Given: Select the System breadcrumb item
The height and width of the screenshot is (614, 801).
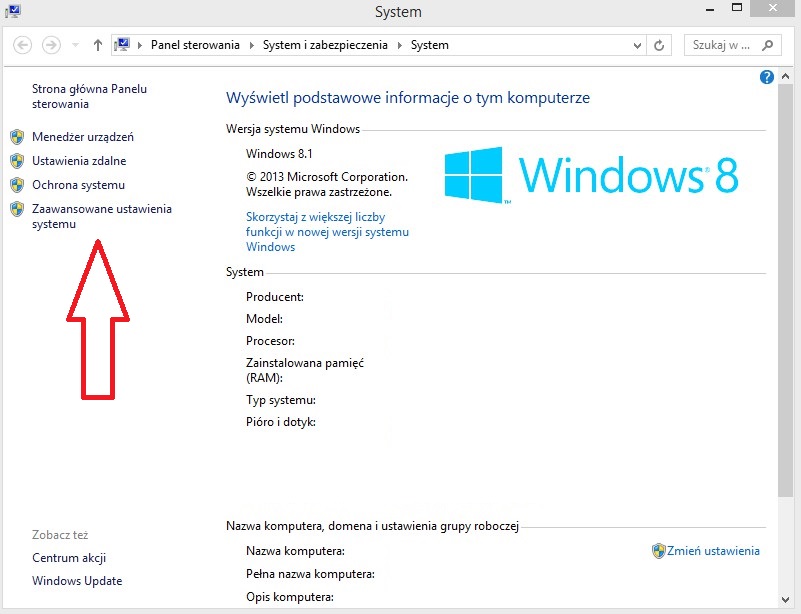Looking at the screenshot, I should click(x=430, y=45).
